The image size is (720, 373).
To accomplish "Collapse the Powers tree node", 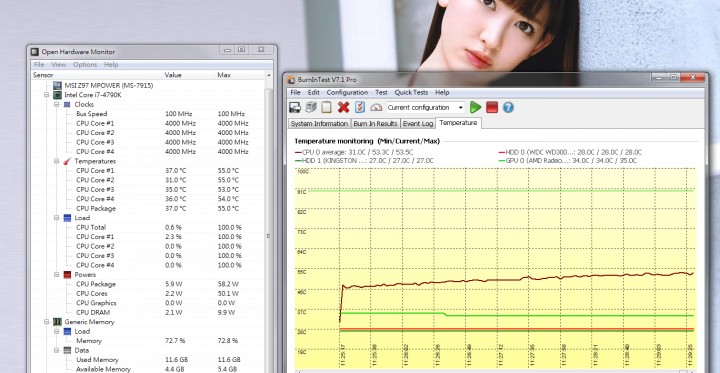I will click(56, 275).
